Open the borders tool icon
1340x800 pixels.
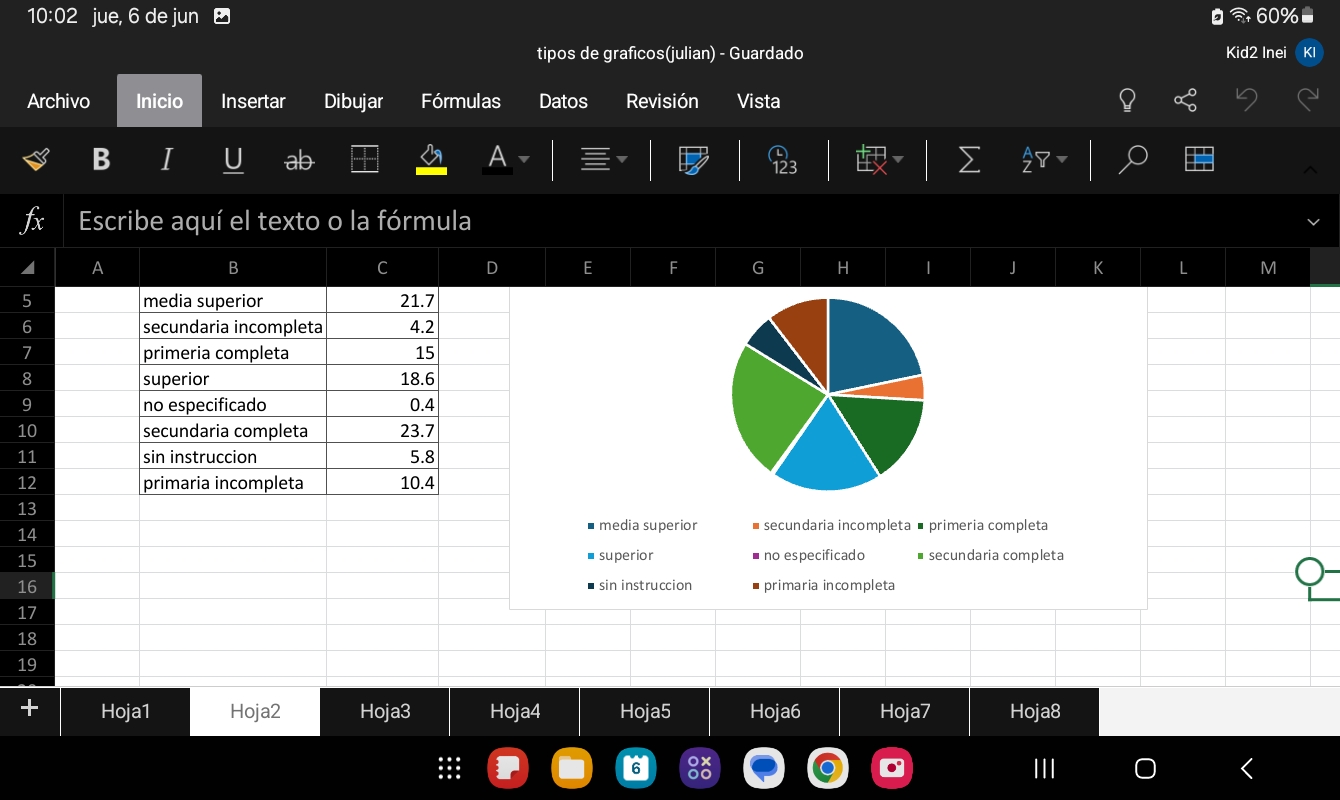coord(365,160)
